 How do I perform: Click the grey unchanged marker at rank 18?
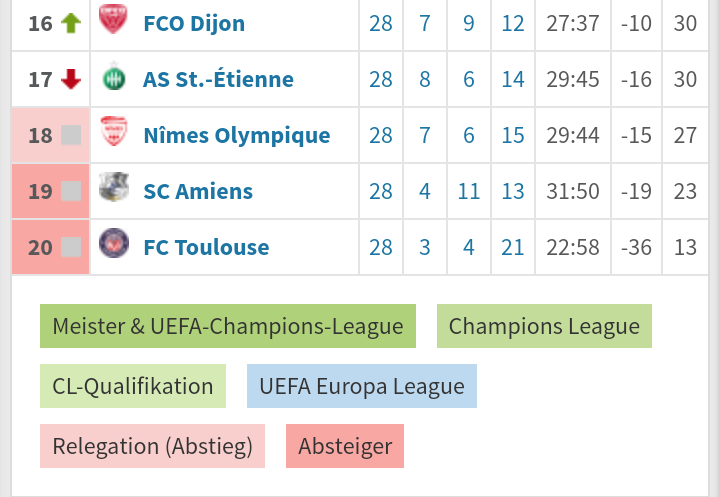coord(71,135)
